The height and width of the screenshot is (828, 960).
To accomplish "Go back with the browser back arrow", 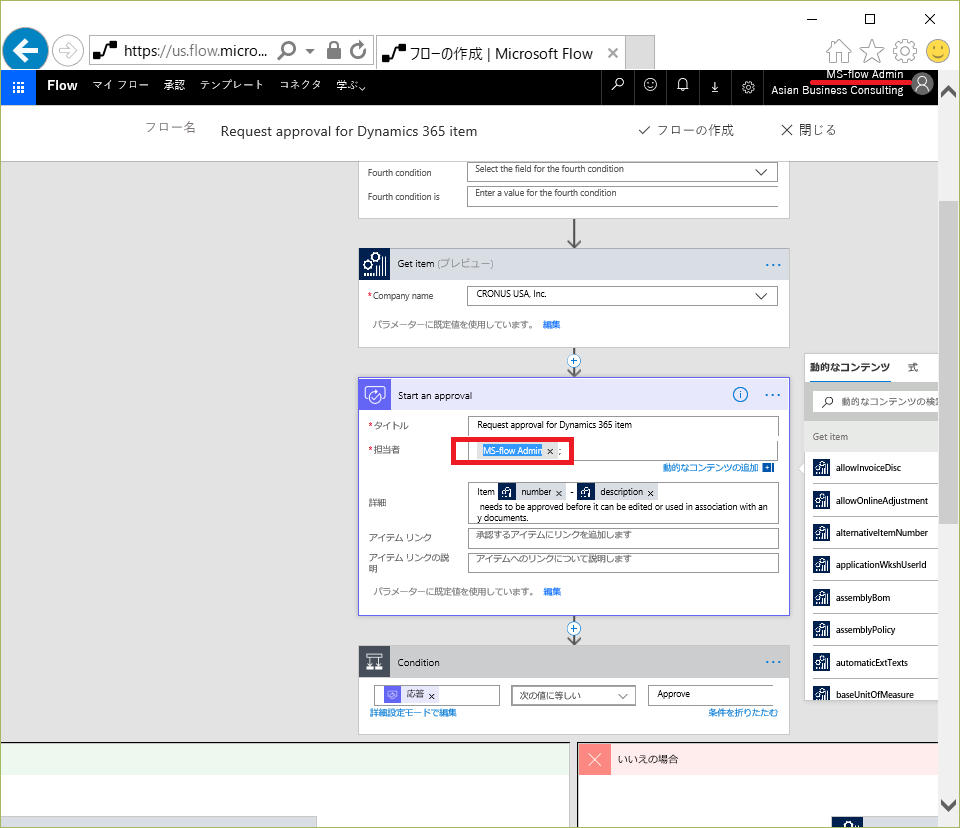I will click(x=26, y=50).
